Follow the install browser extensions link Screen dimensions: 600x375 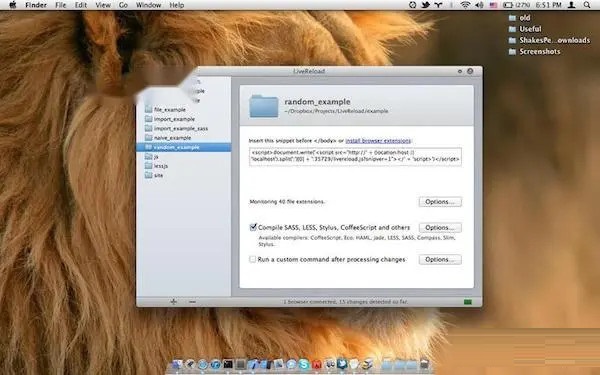[378, 141]
